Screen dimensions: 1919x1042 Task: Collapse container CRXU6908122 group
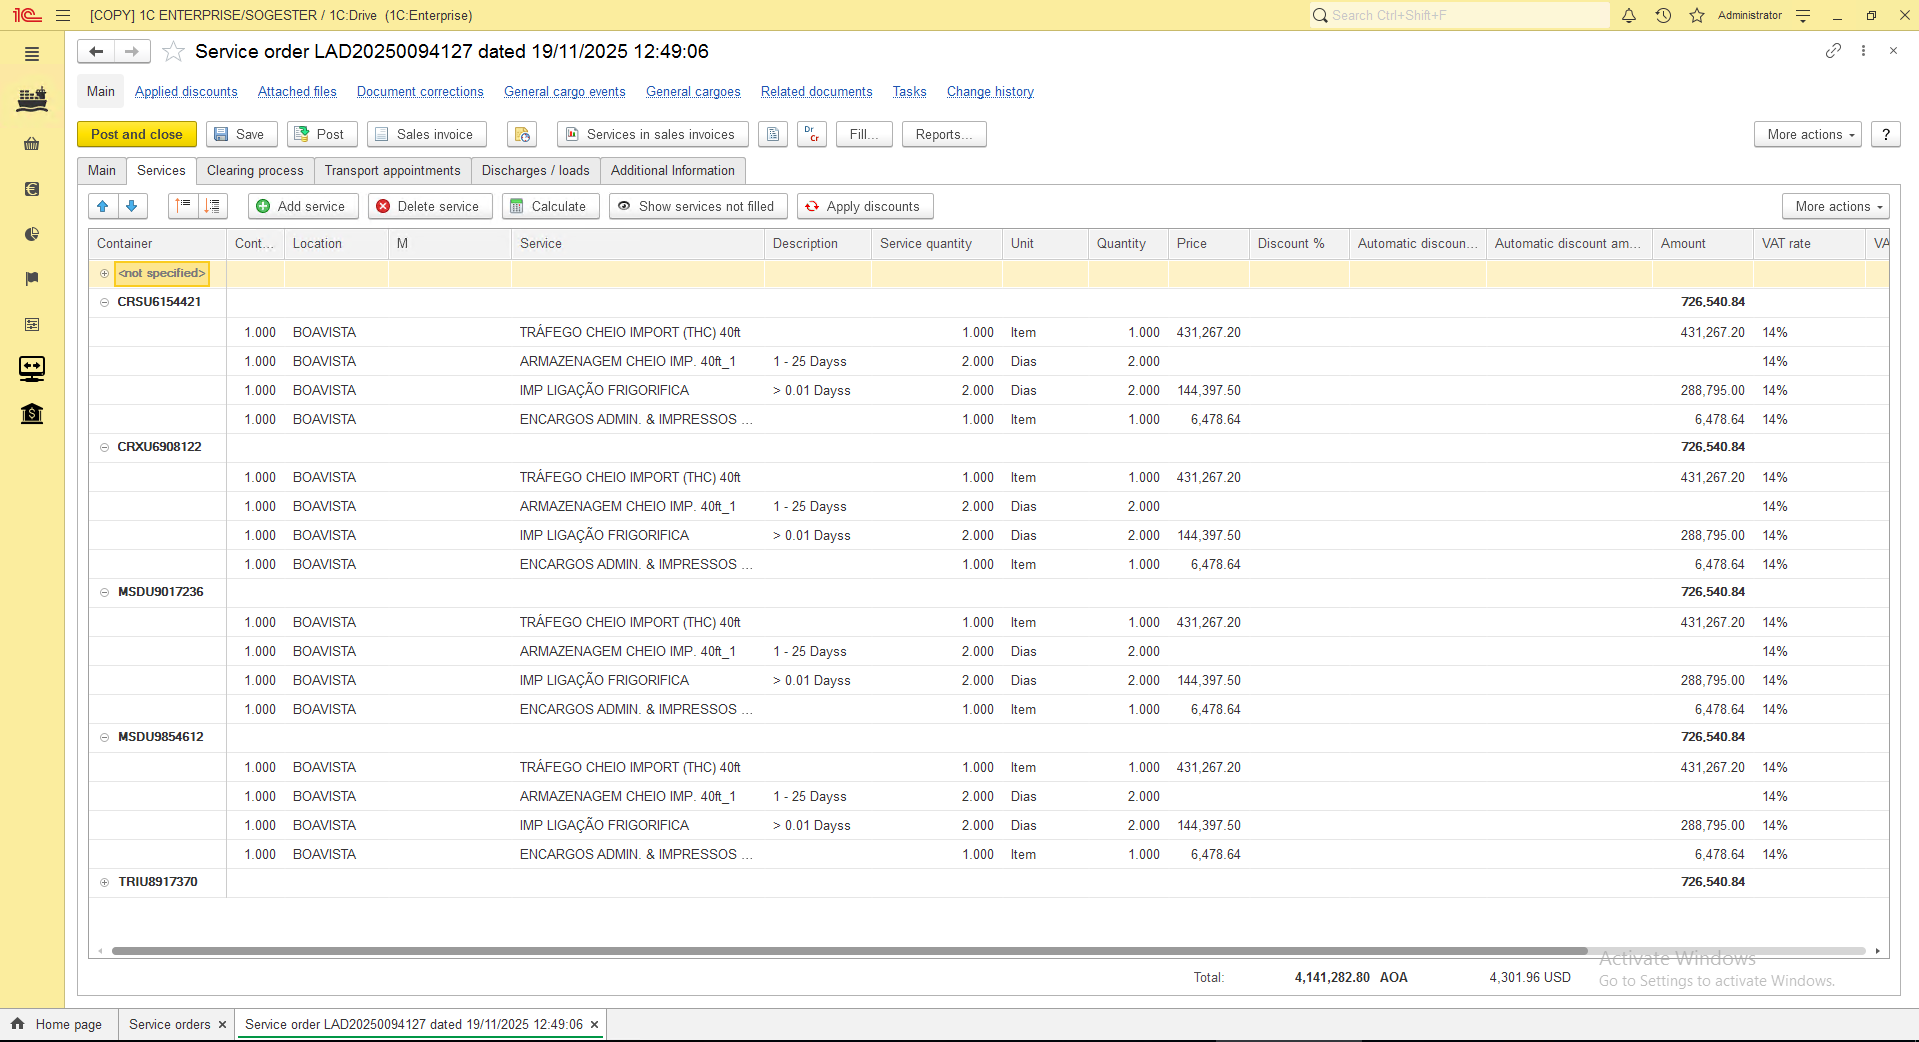104,447
